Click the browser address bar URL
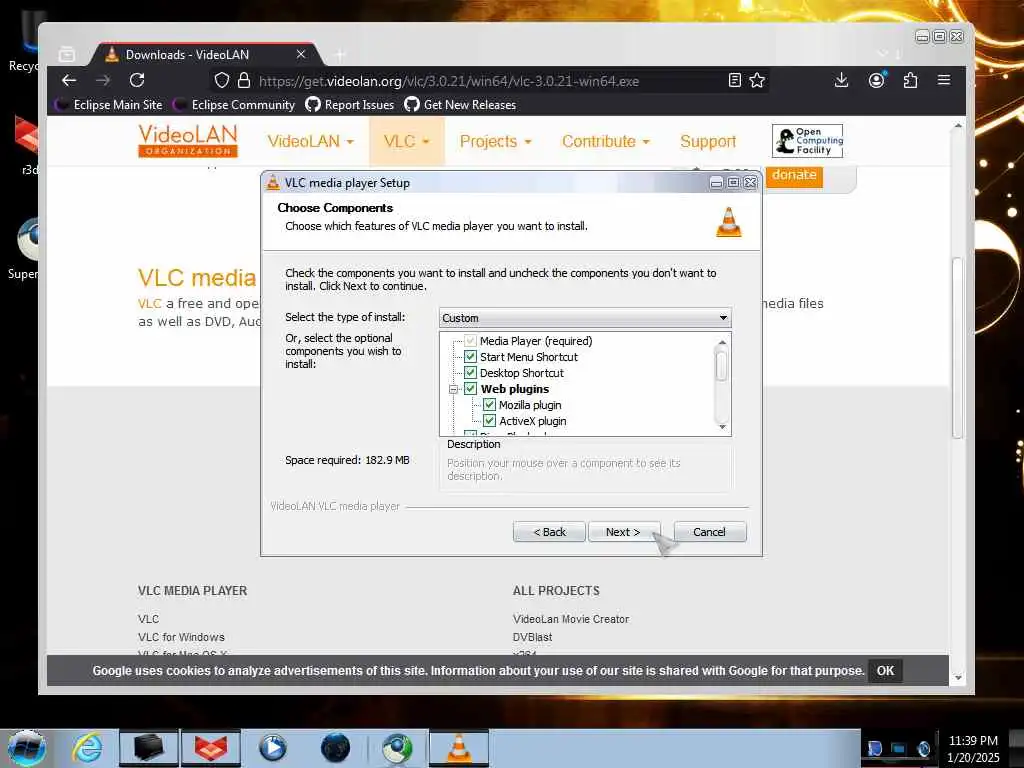 [449, 81]
